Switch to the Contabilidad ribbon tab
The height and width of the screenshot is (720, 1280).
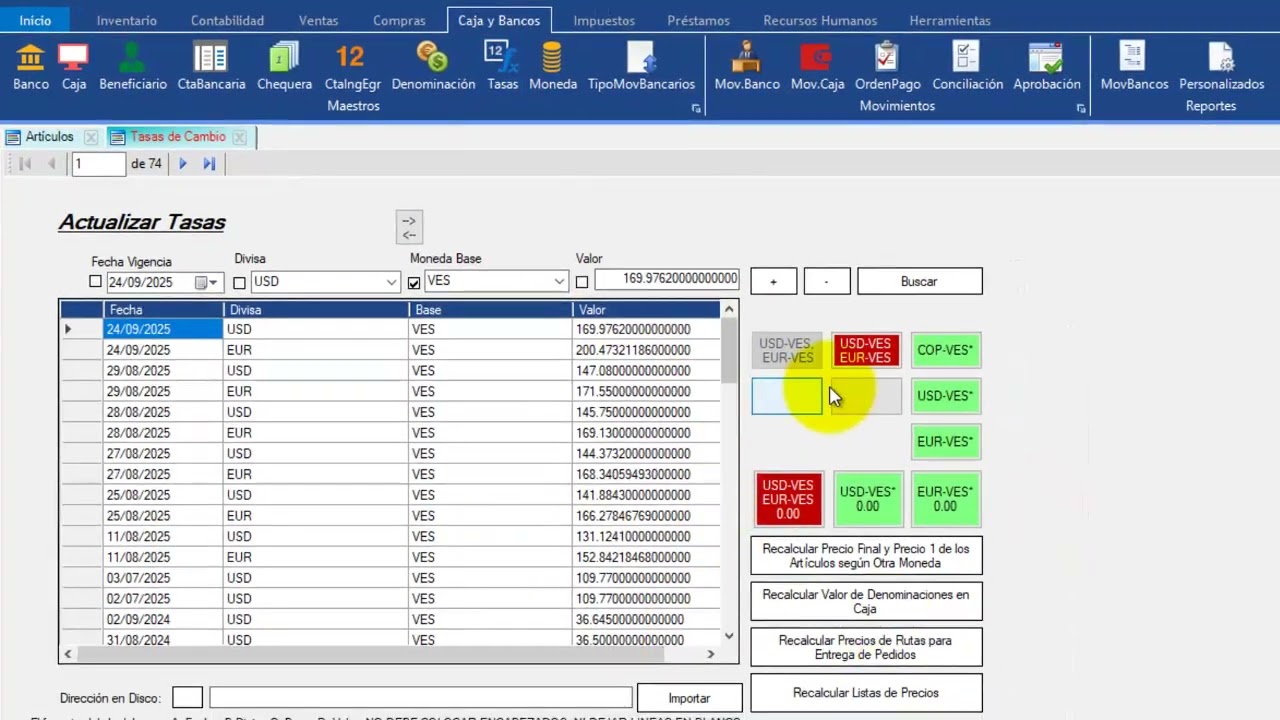228,20
